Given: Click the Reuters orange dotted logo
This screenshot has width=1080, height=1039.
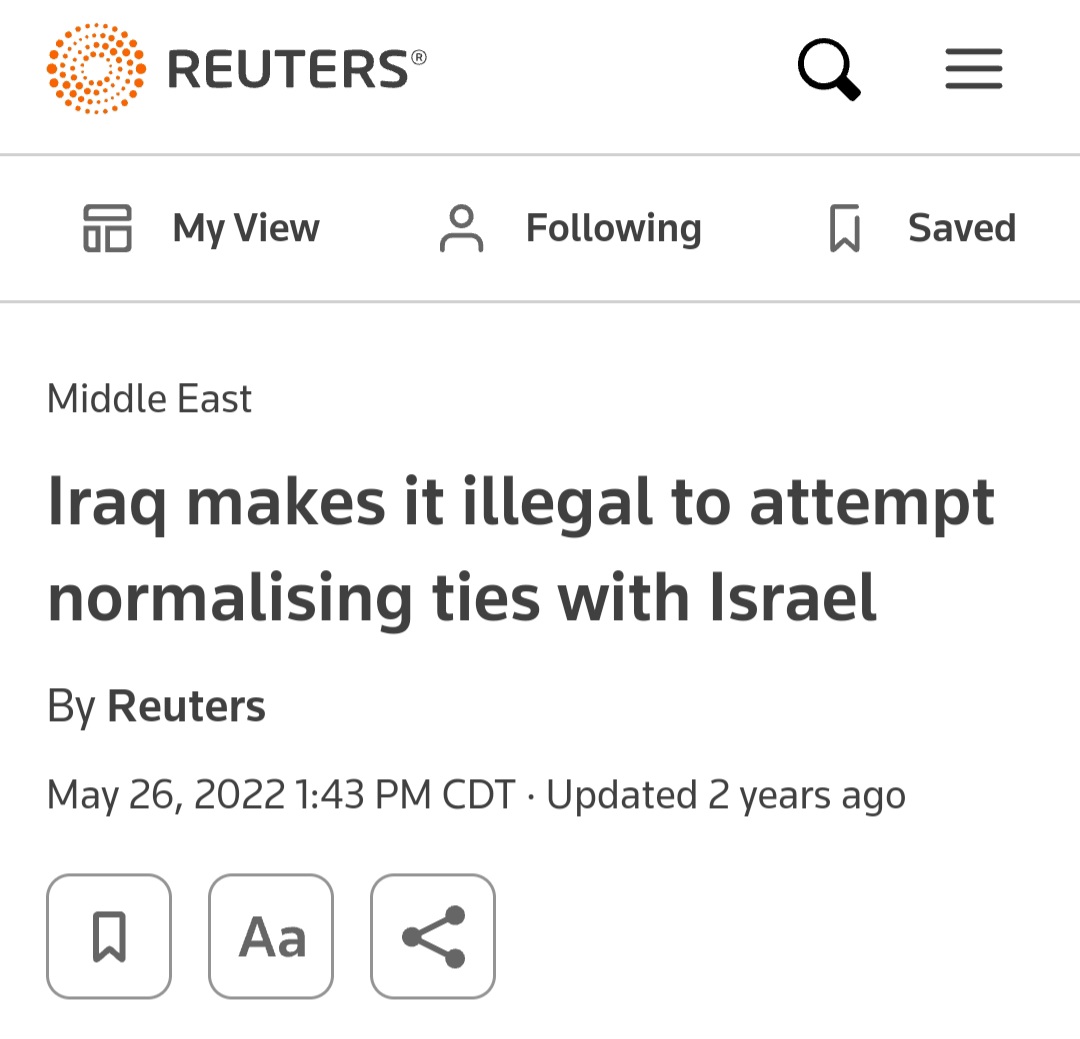Looking at the screenshot, I should [x=95, y=69].
